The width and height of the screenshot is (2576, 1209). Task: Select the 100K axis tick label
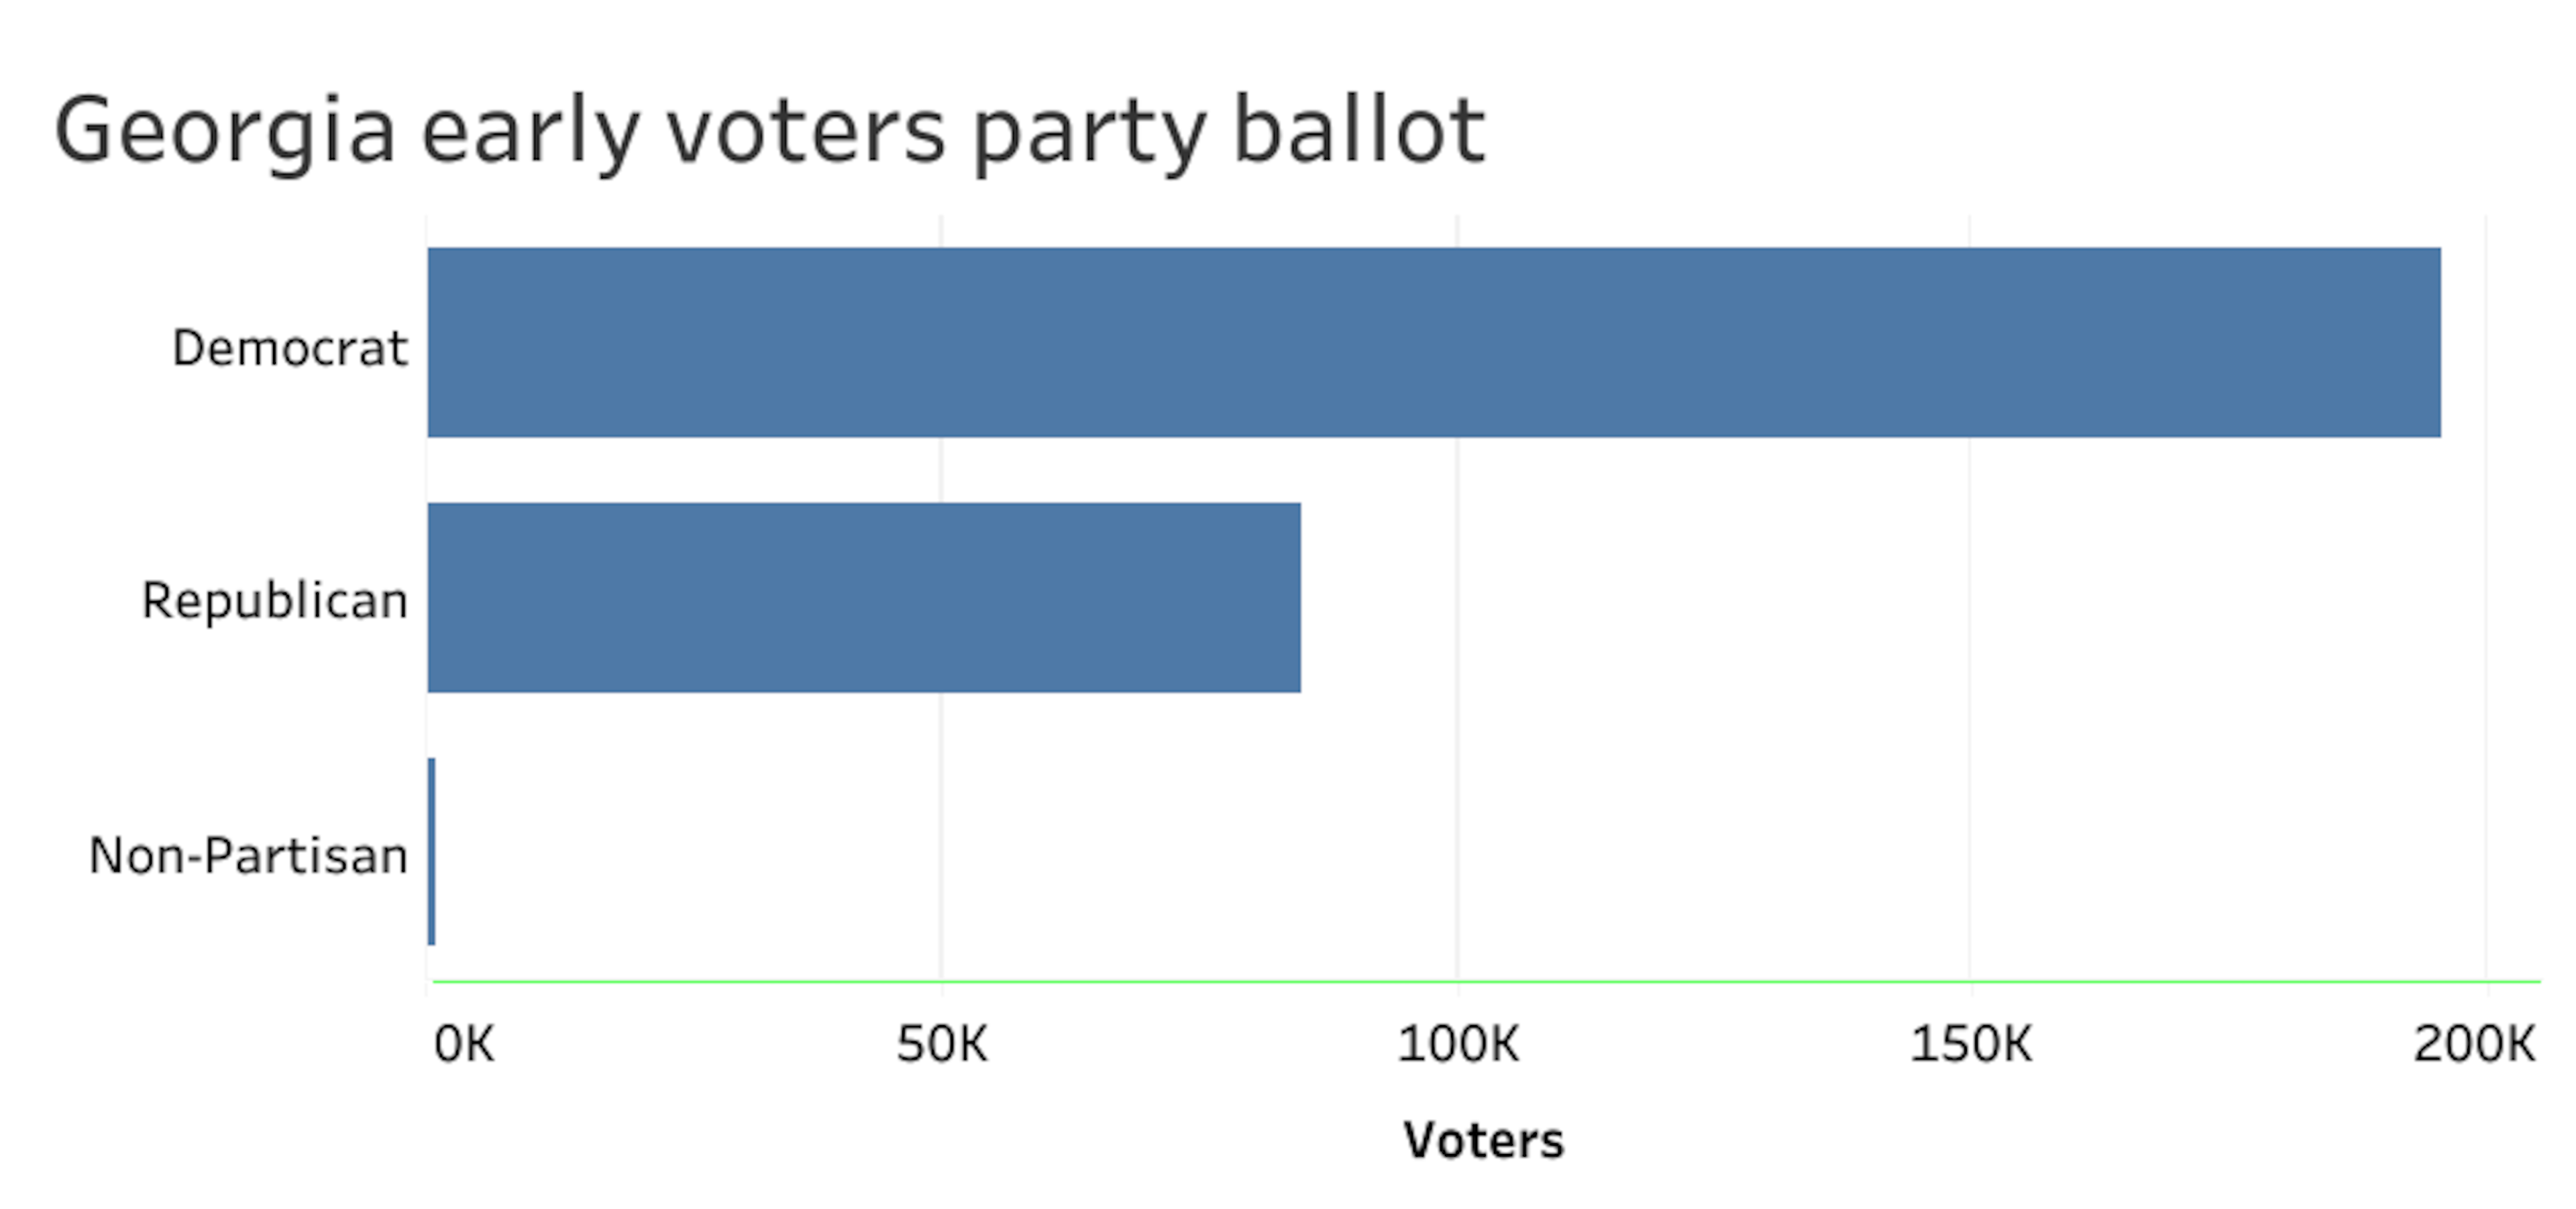click(x=1457, y=1045)
